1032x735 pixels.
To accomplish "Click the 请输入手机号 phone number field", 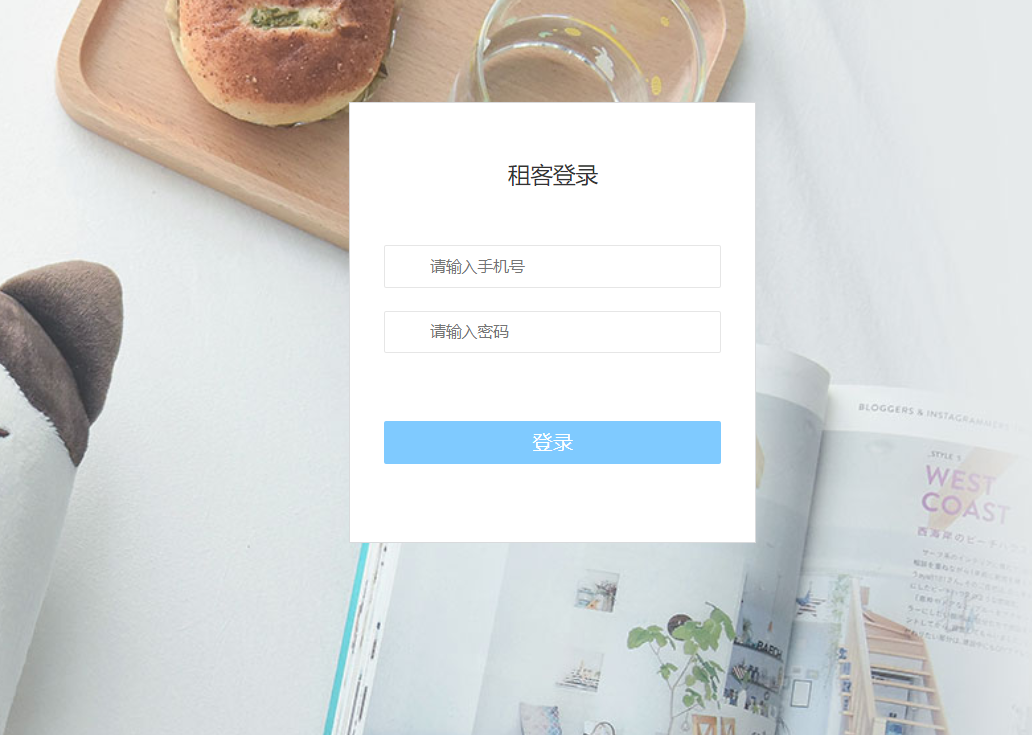I will pyautogui.click(x=552, y=266).
